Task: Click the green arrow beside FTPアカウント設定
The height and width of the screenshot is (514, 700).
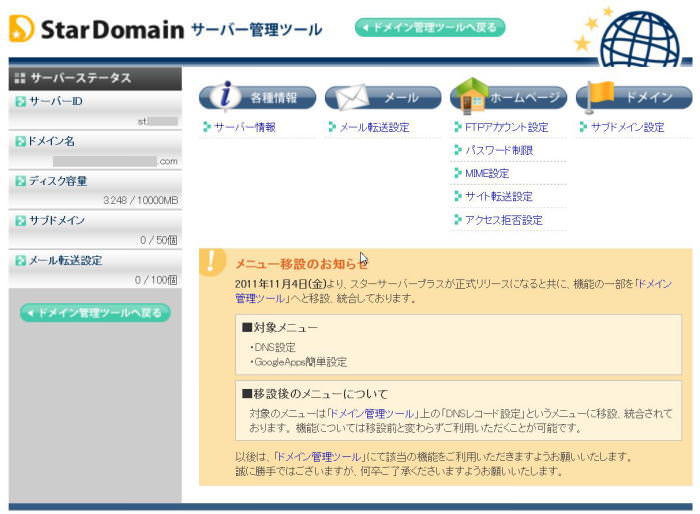Action: pyautogui.click(x=457, y=127)
